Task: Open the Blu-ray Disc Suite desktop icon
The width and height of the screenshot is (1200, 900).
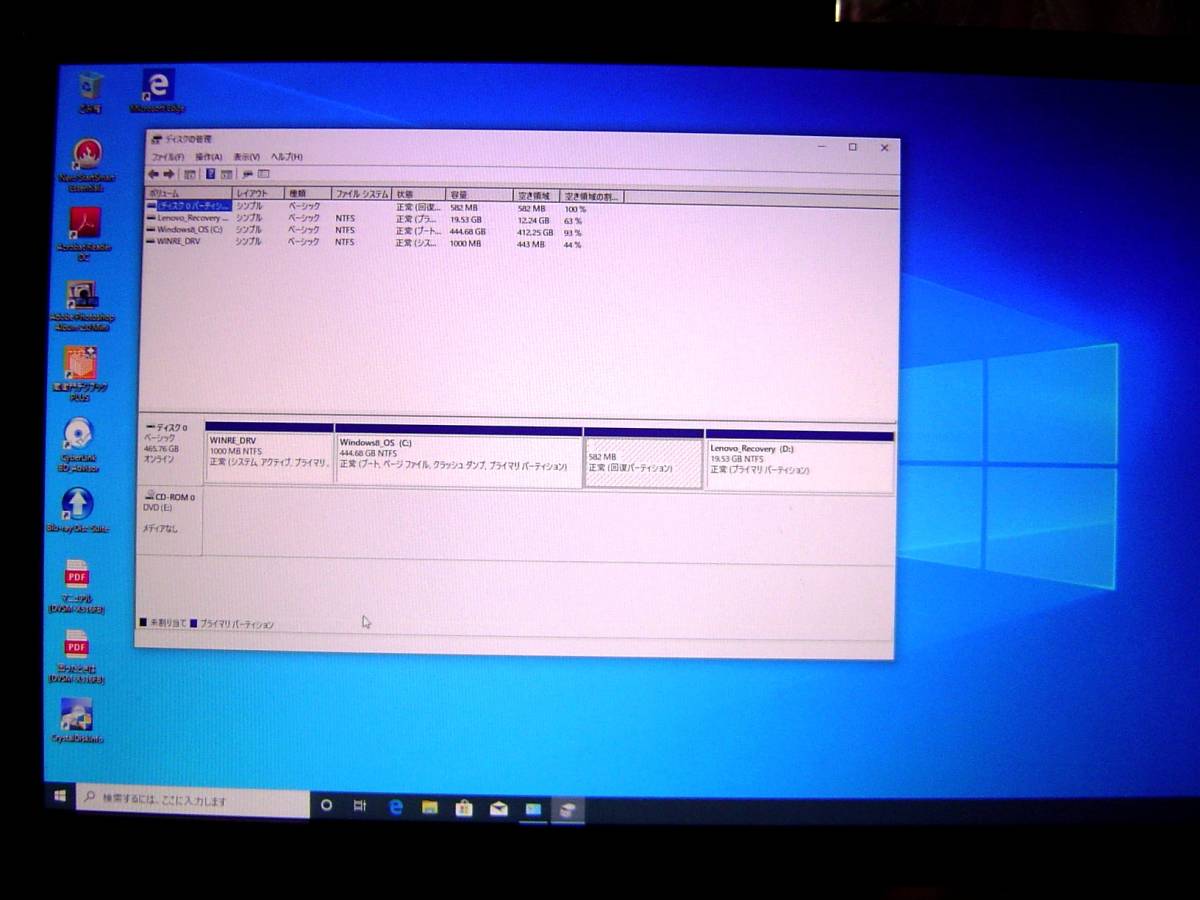Action: [x=77, y=510]
